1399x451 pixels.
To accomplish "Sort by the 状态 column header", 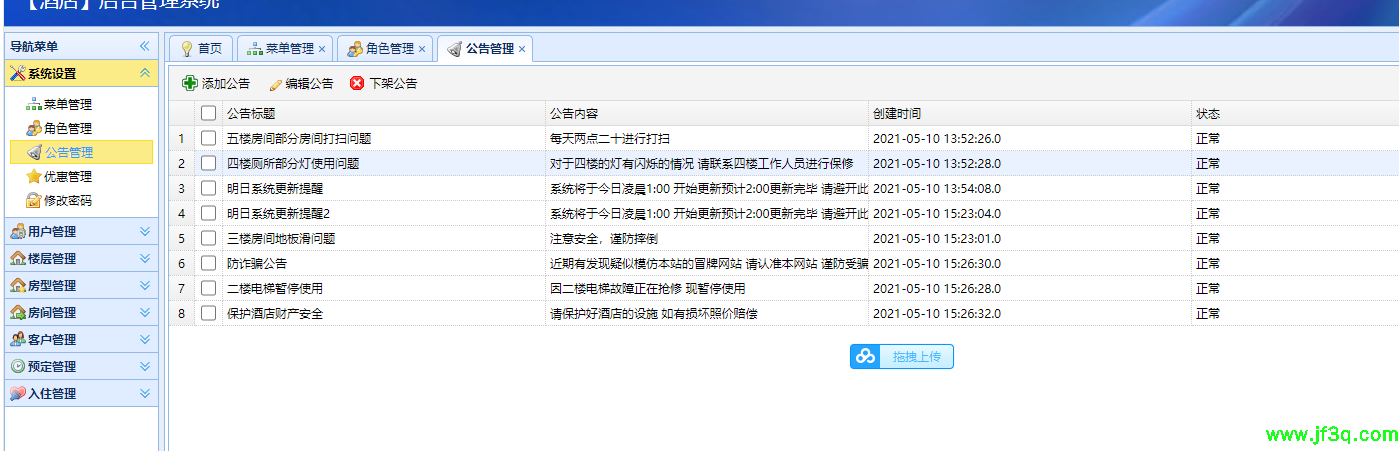I will (1295, 113).
